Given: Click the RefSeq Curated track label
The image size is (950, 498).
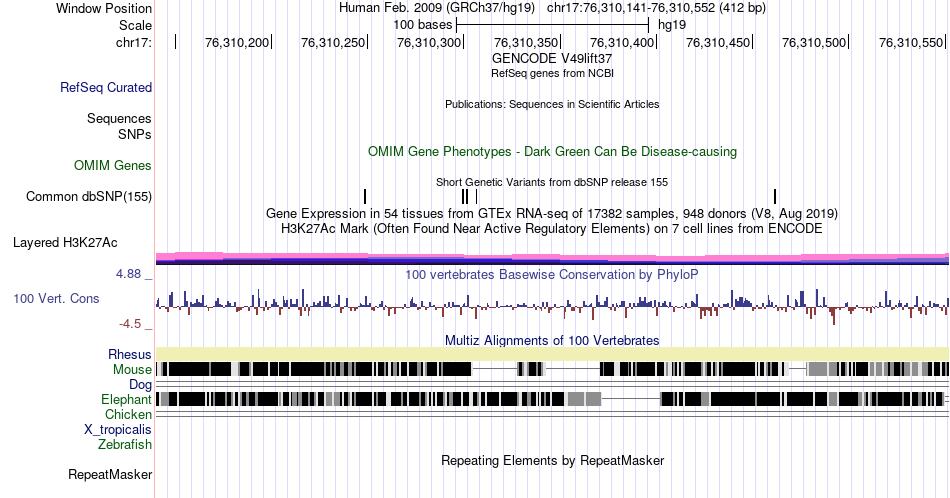Looking at the screenshot, I should tap(105, 87).
